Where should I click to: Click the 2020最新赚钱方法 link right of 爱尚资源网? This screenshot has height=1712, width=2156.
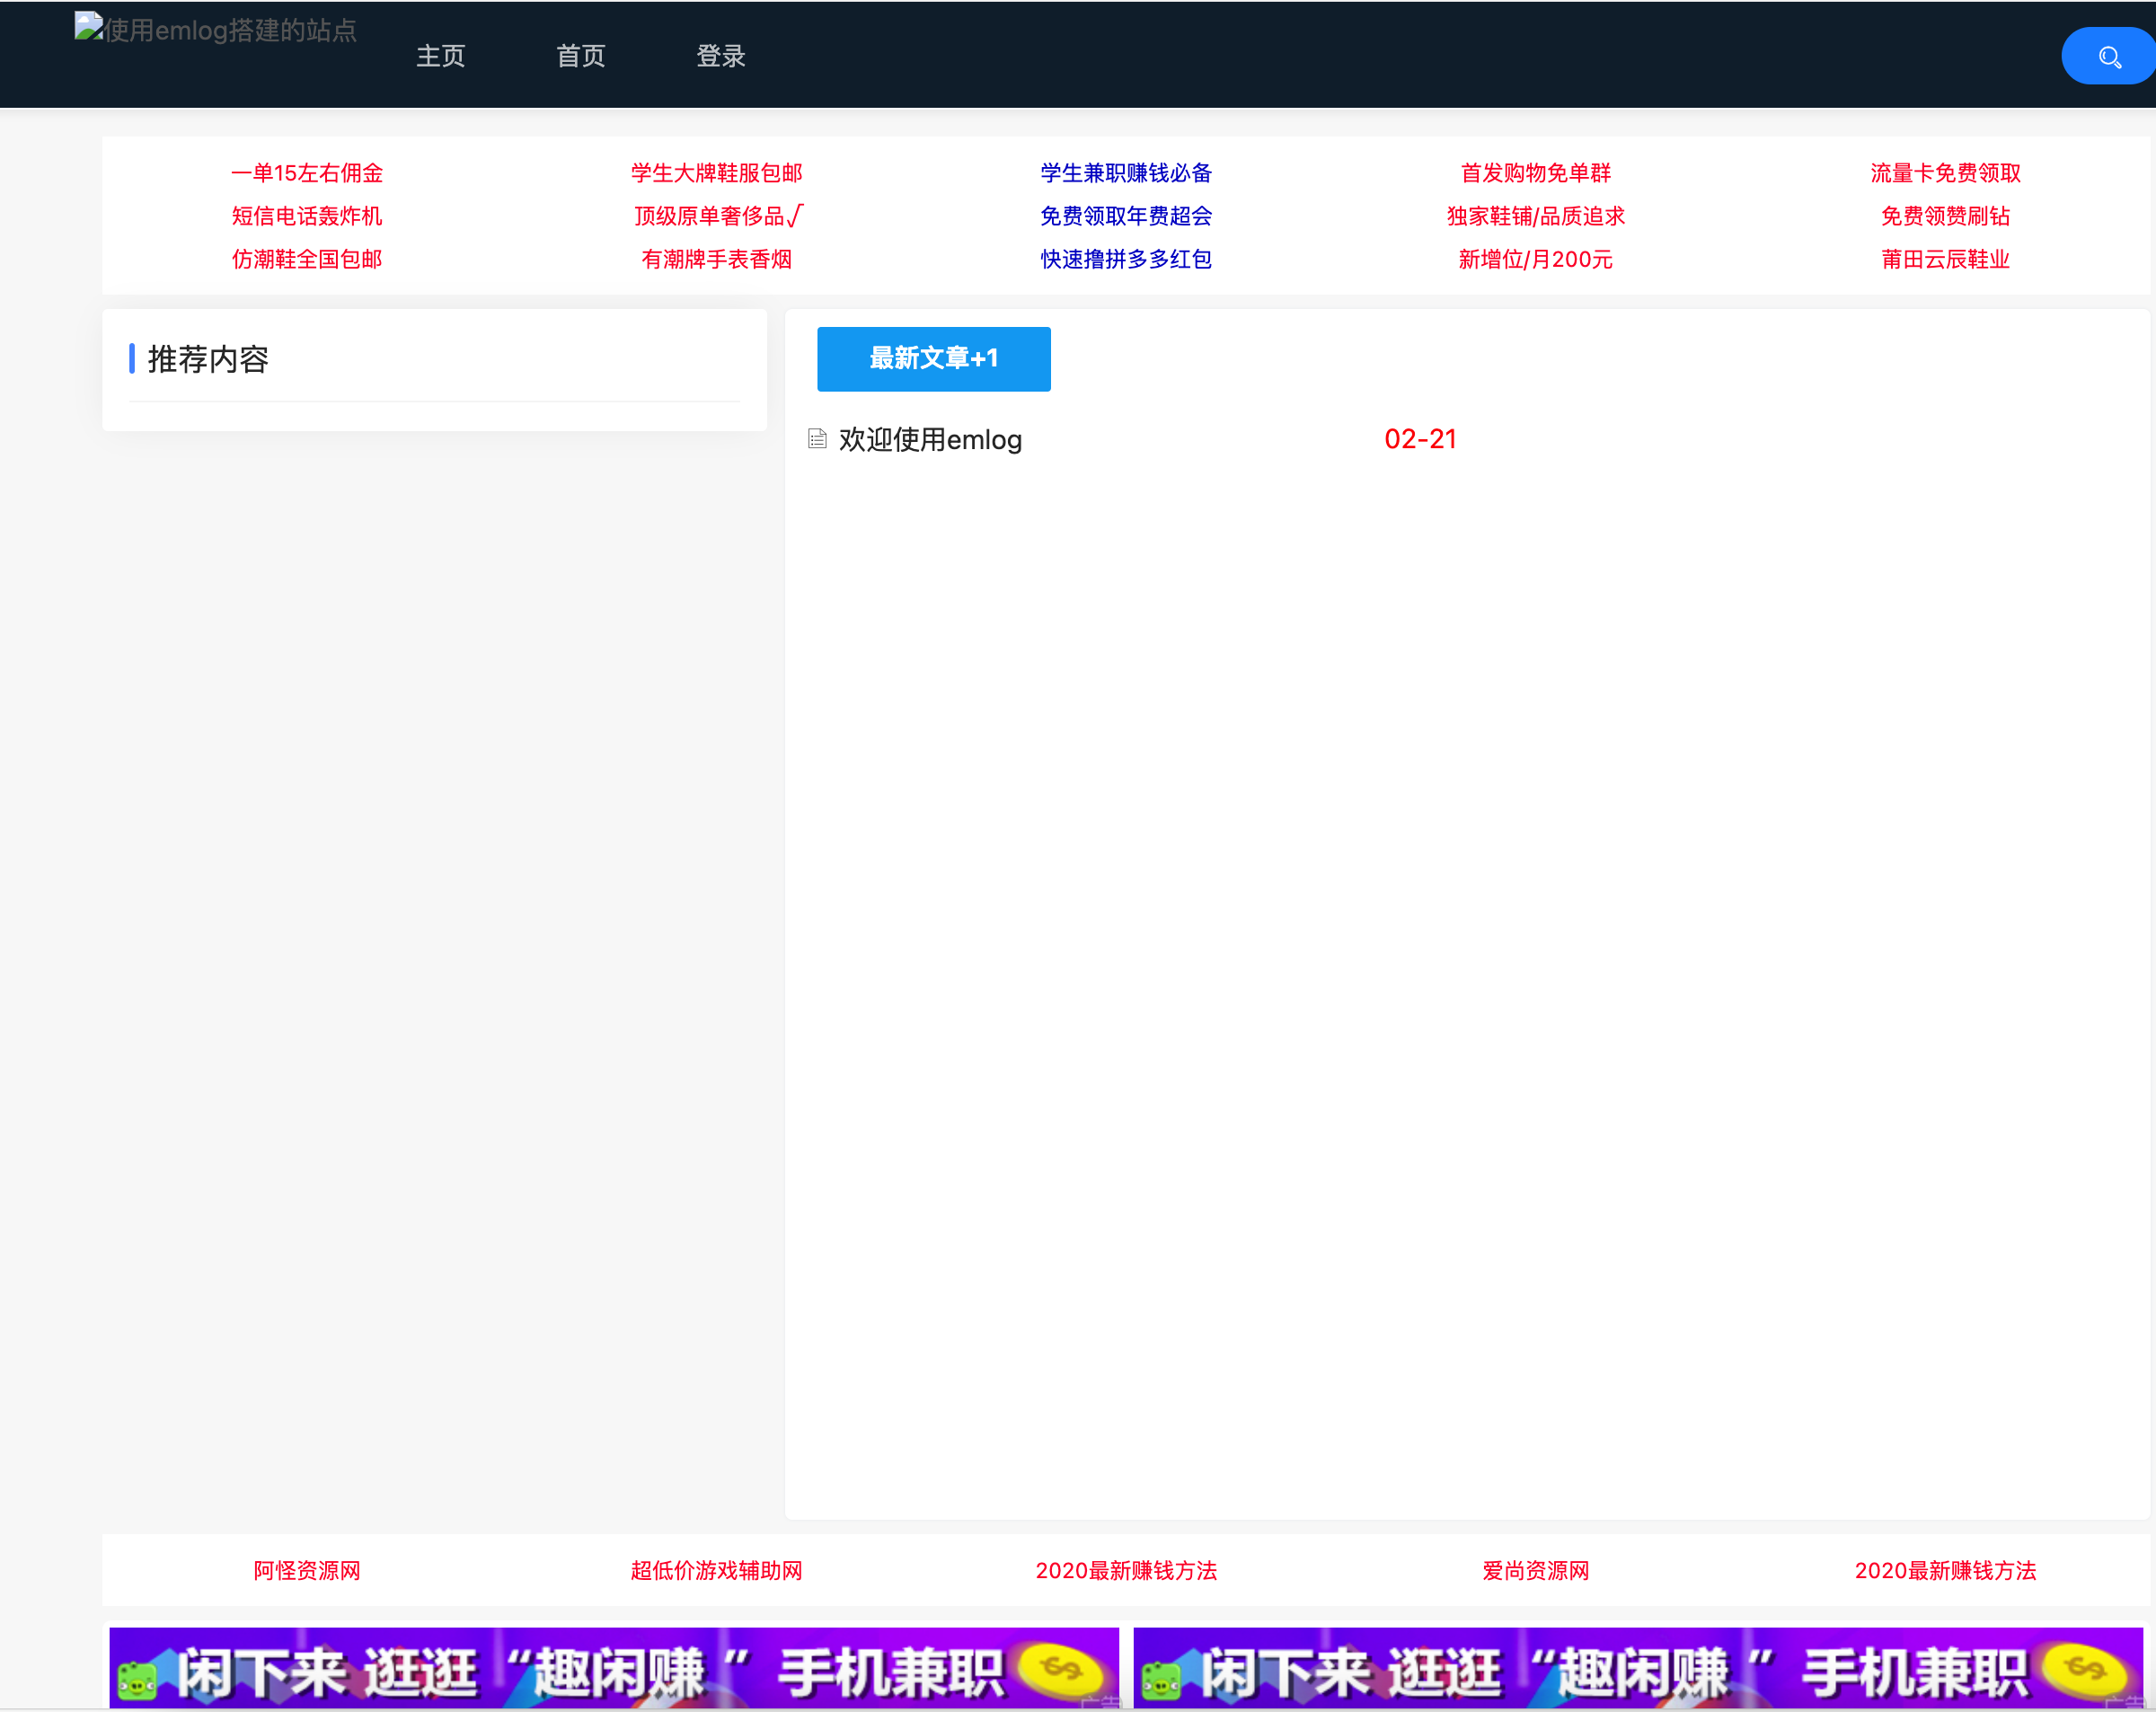point(1946,1570)
